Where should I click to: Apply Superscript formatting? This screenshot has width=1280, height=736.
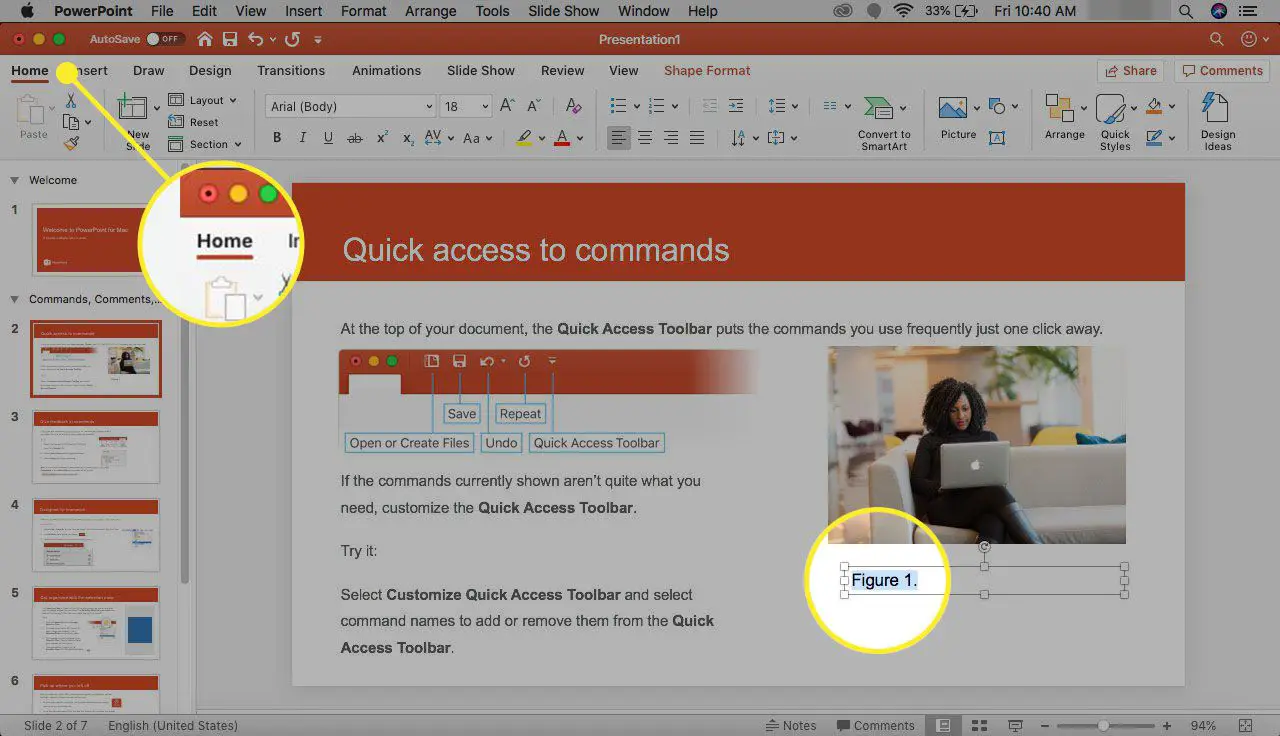(382, 138)
